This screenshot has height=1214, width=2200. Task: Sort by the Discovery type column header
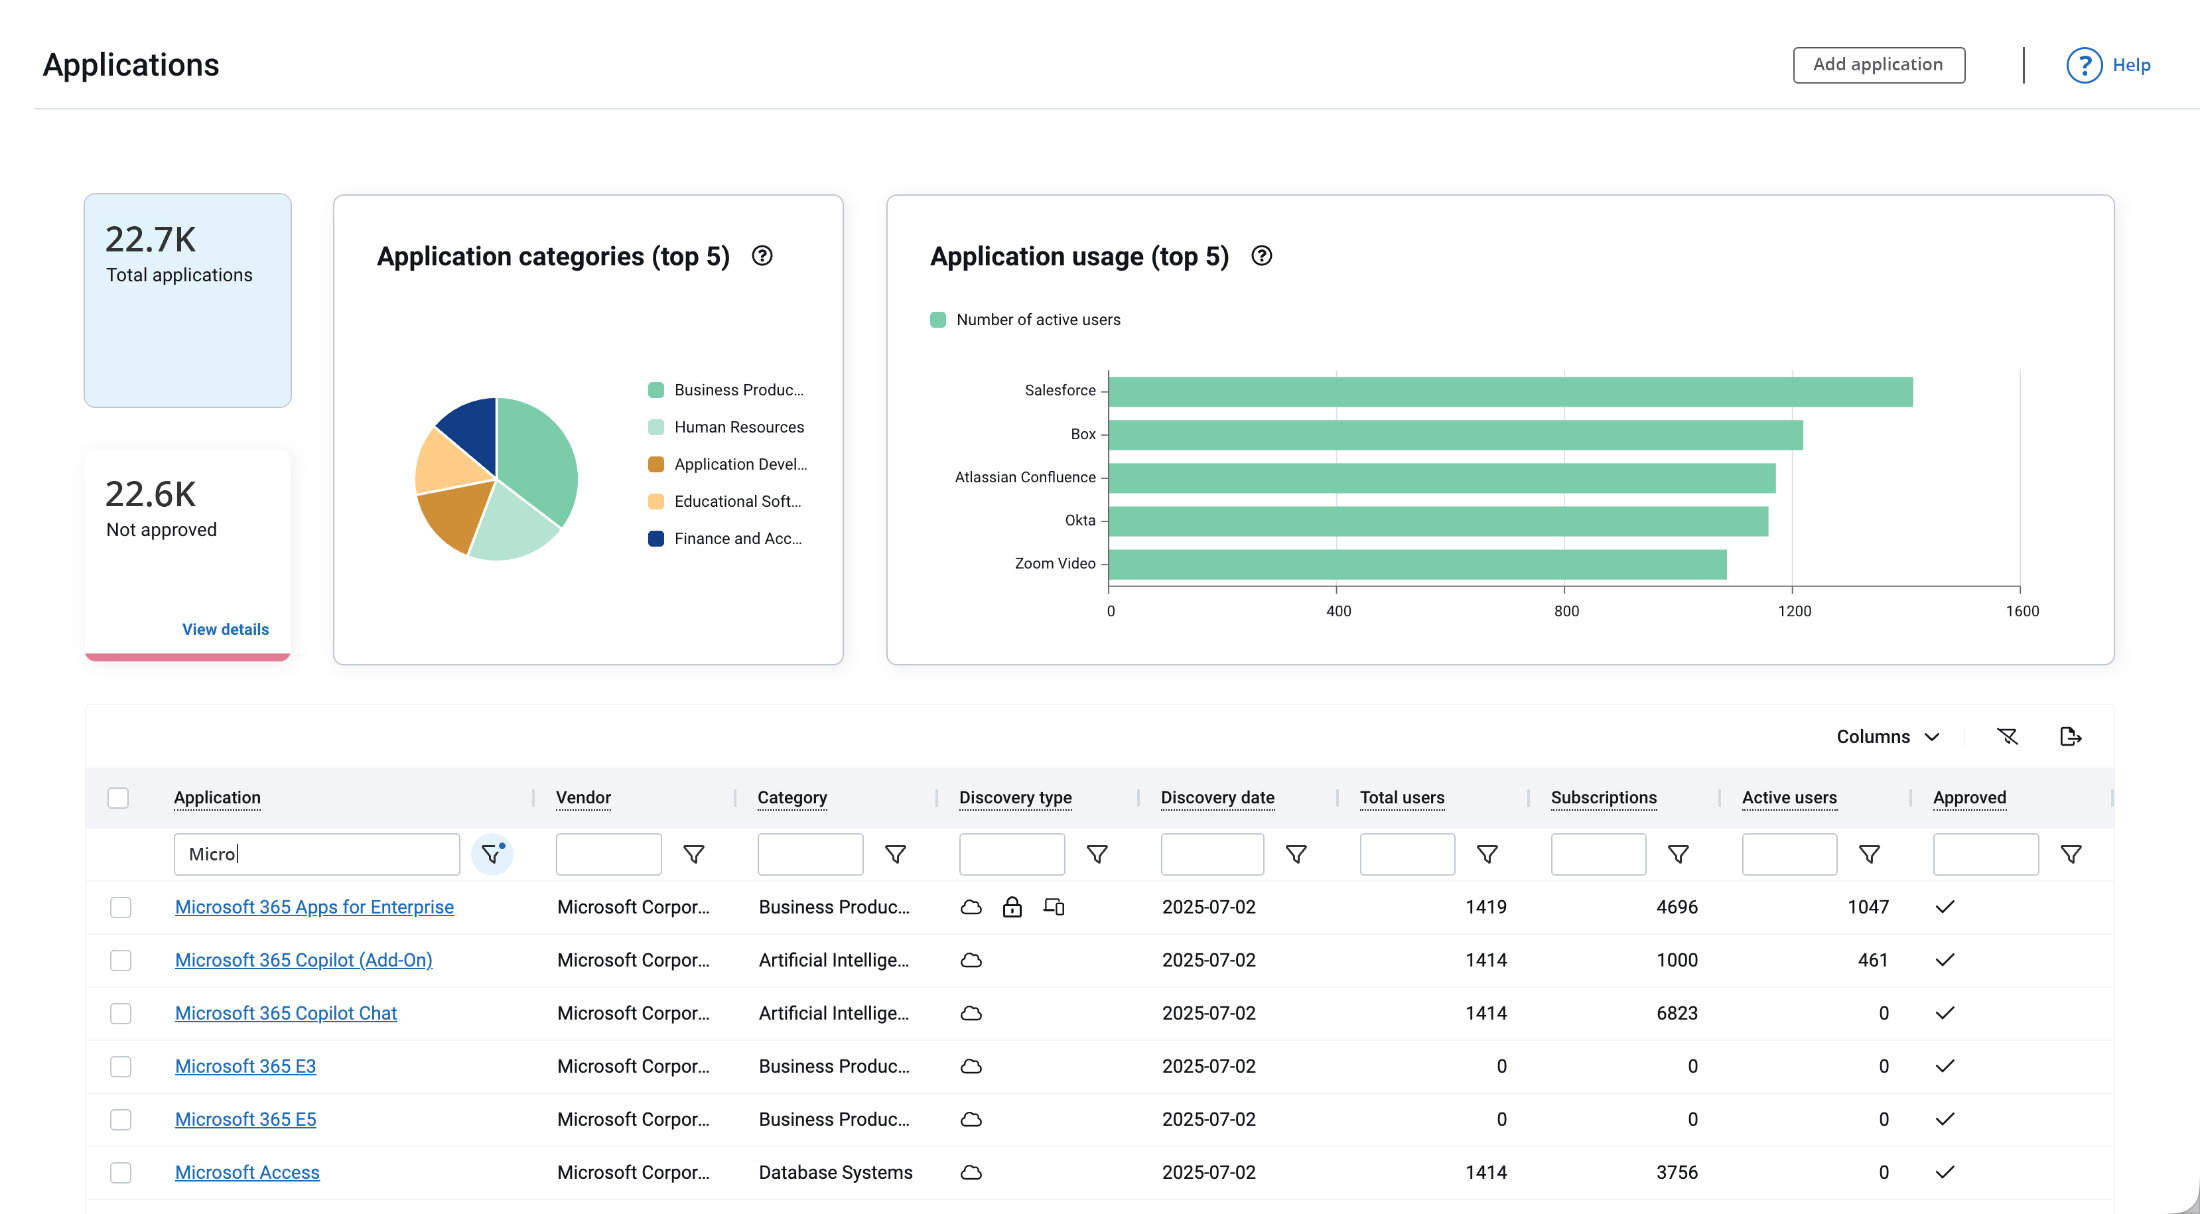coord(1015,798)
